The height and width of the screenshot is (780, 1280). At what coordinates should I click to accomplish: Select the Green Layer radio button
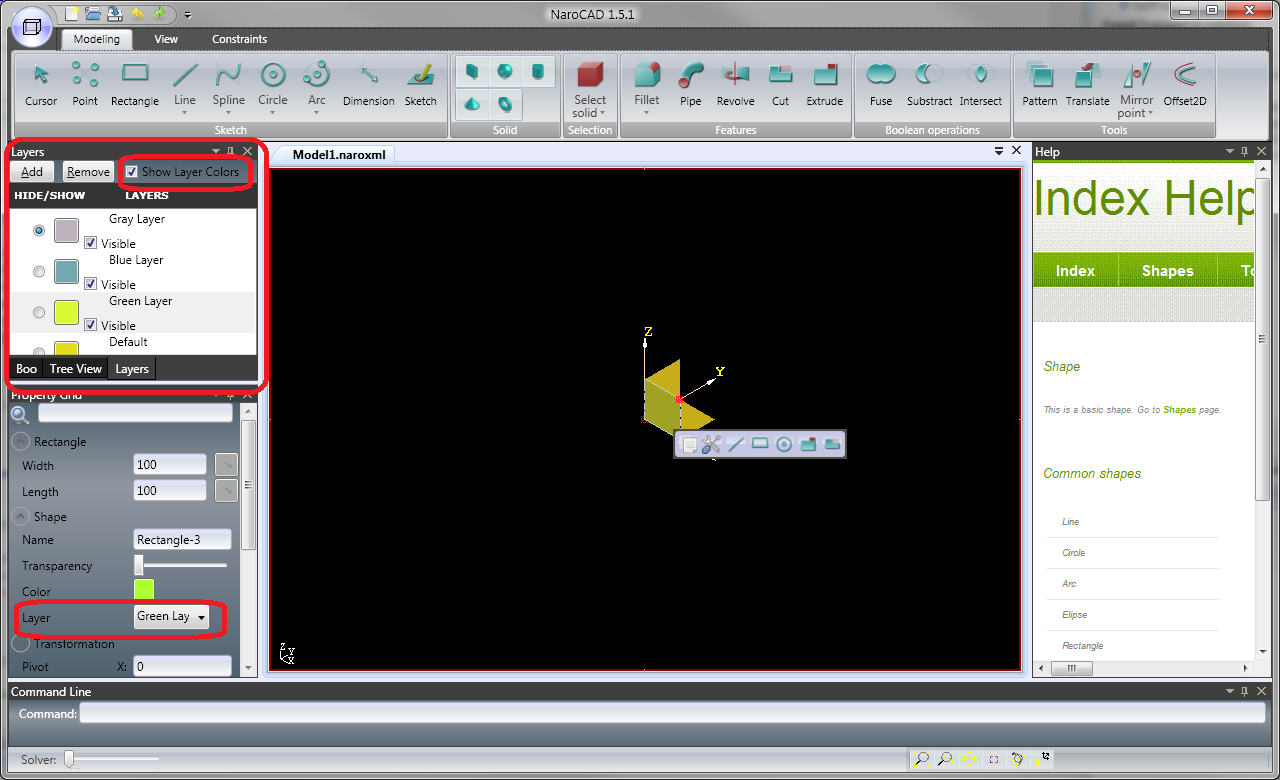coord(39,313)
